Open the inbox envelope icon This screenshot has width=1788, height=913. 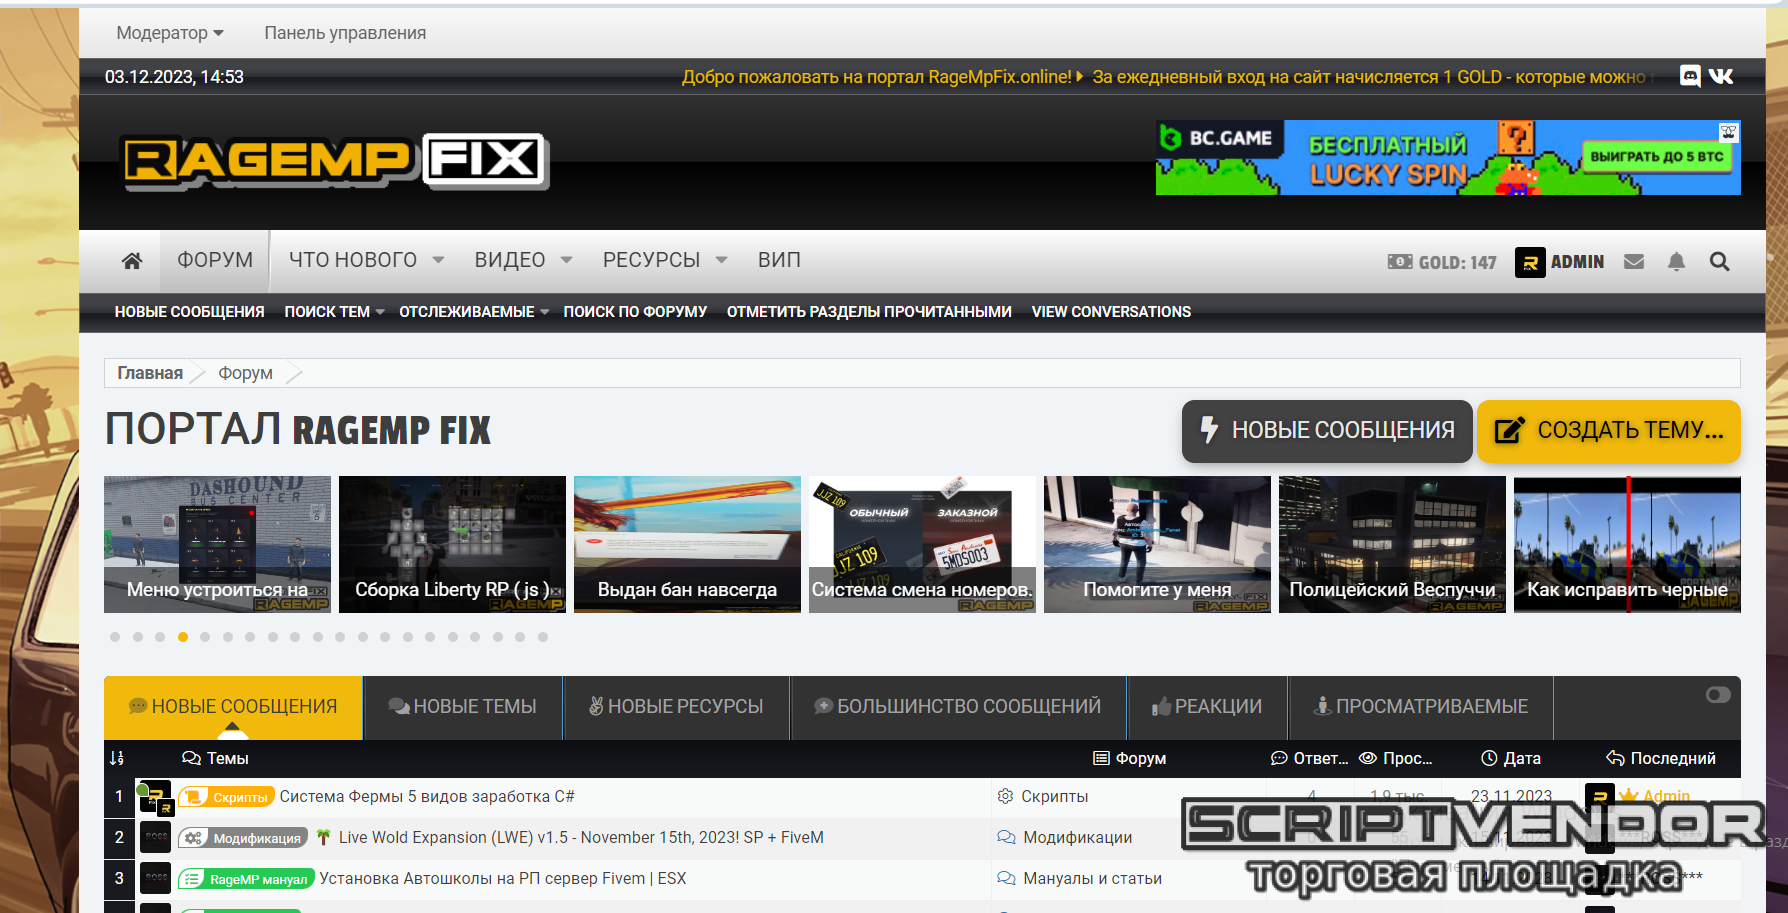pyautogui.click(x=1634, y=261)
